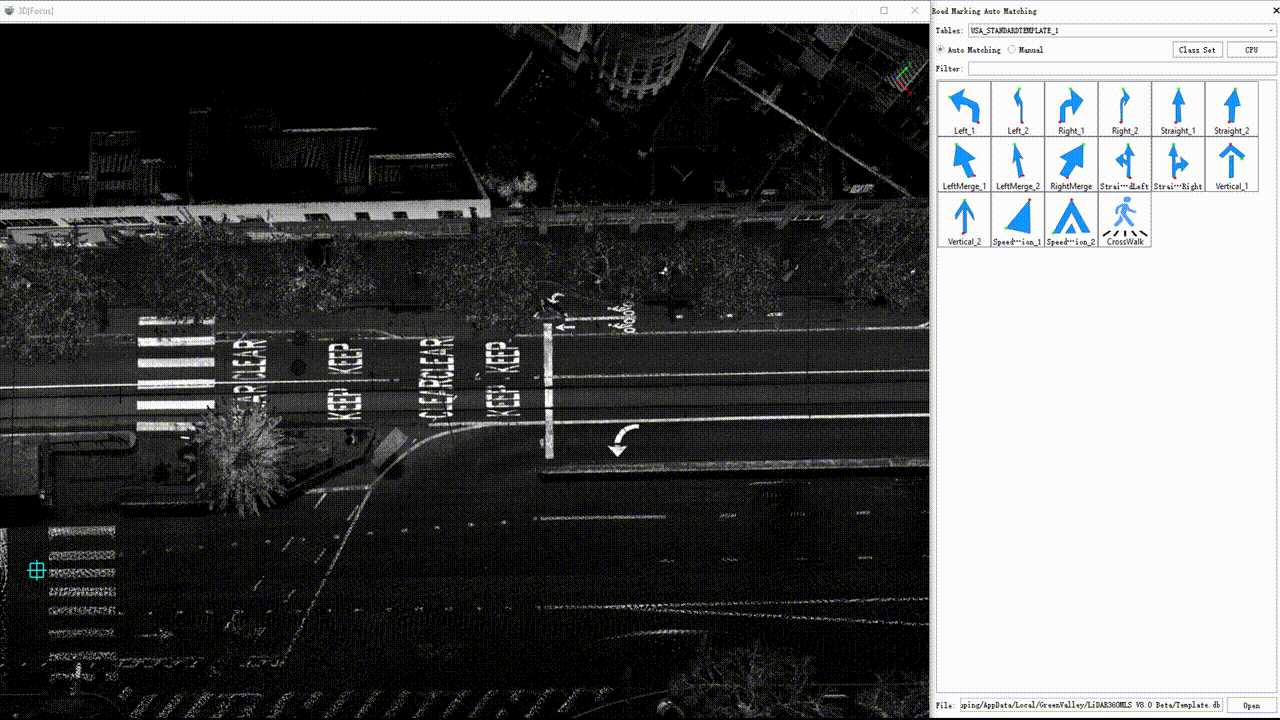The width and height of the screenshot is (1280, 720).
Task: Select the second speed reduction triangle template
Action: [x=1071, y=220]
